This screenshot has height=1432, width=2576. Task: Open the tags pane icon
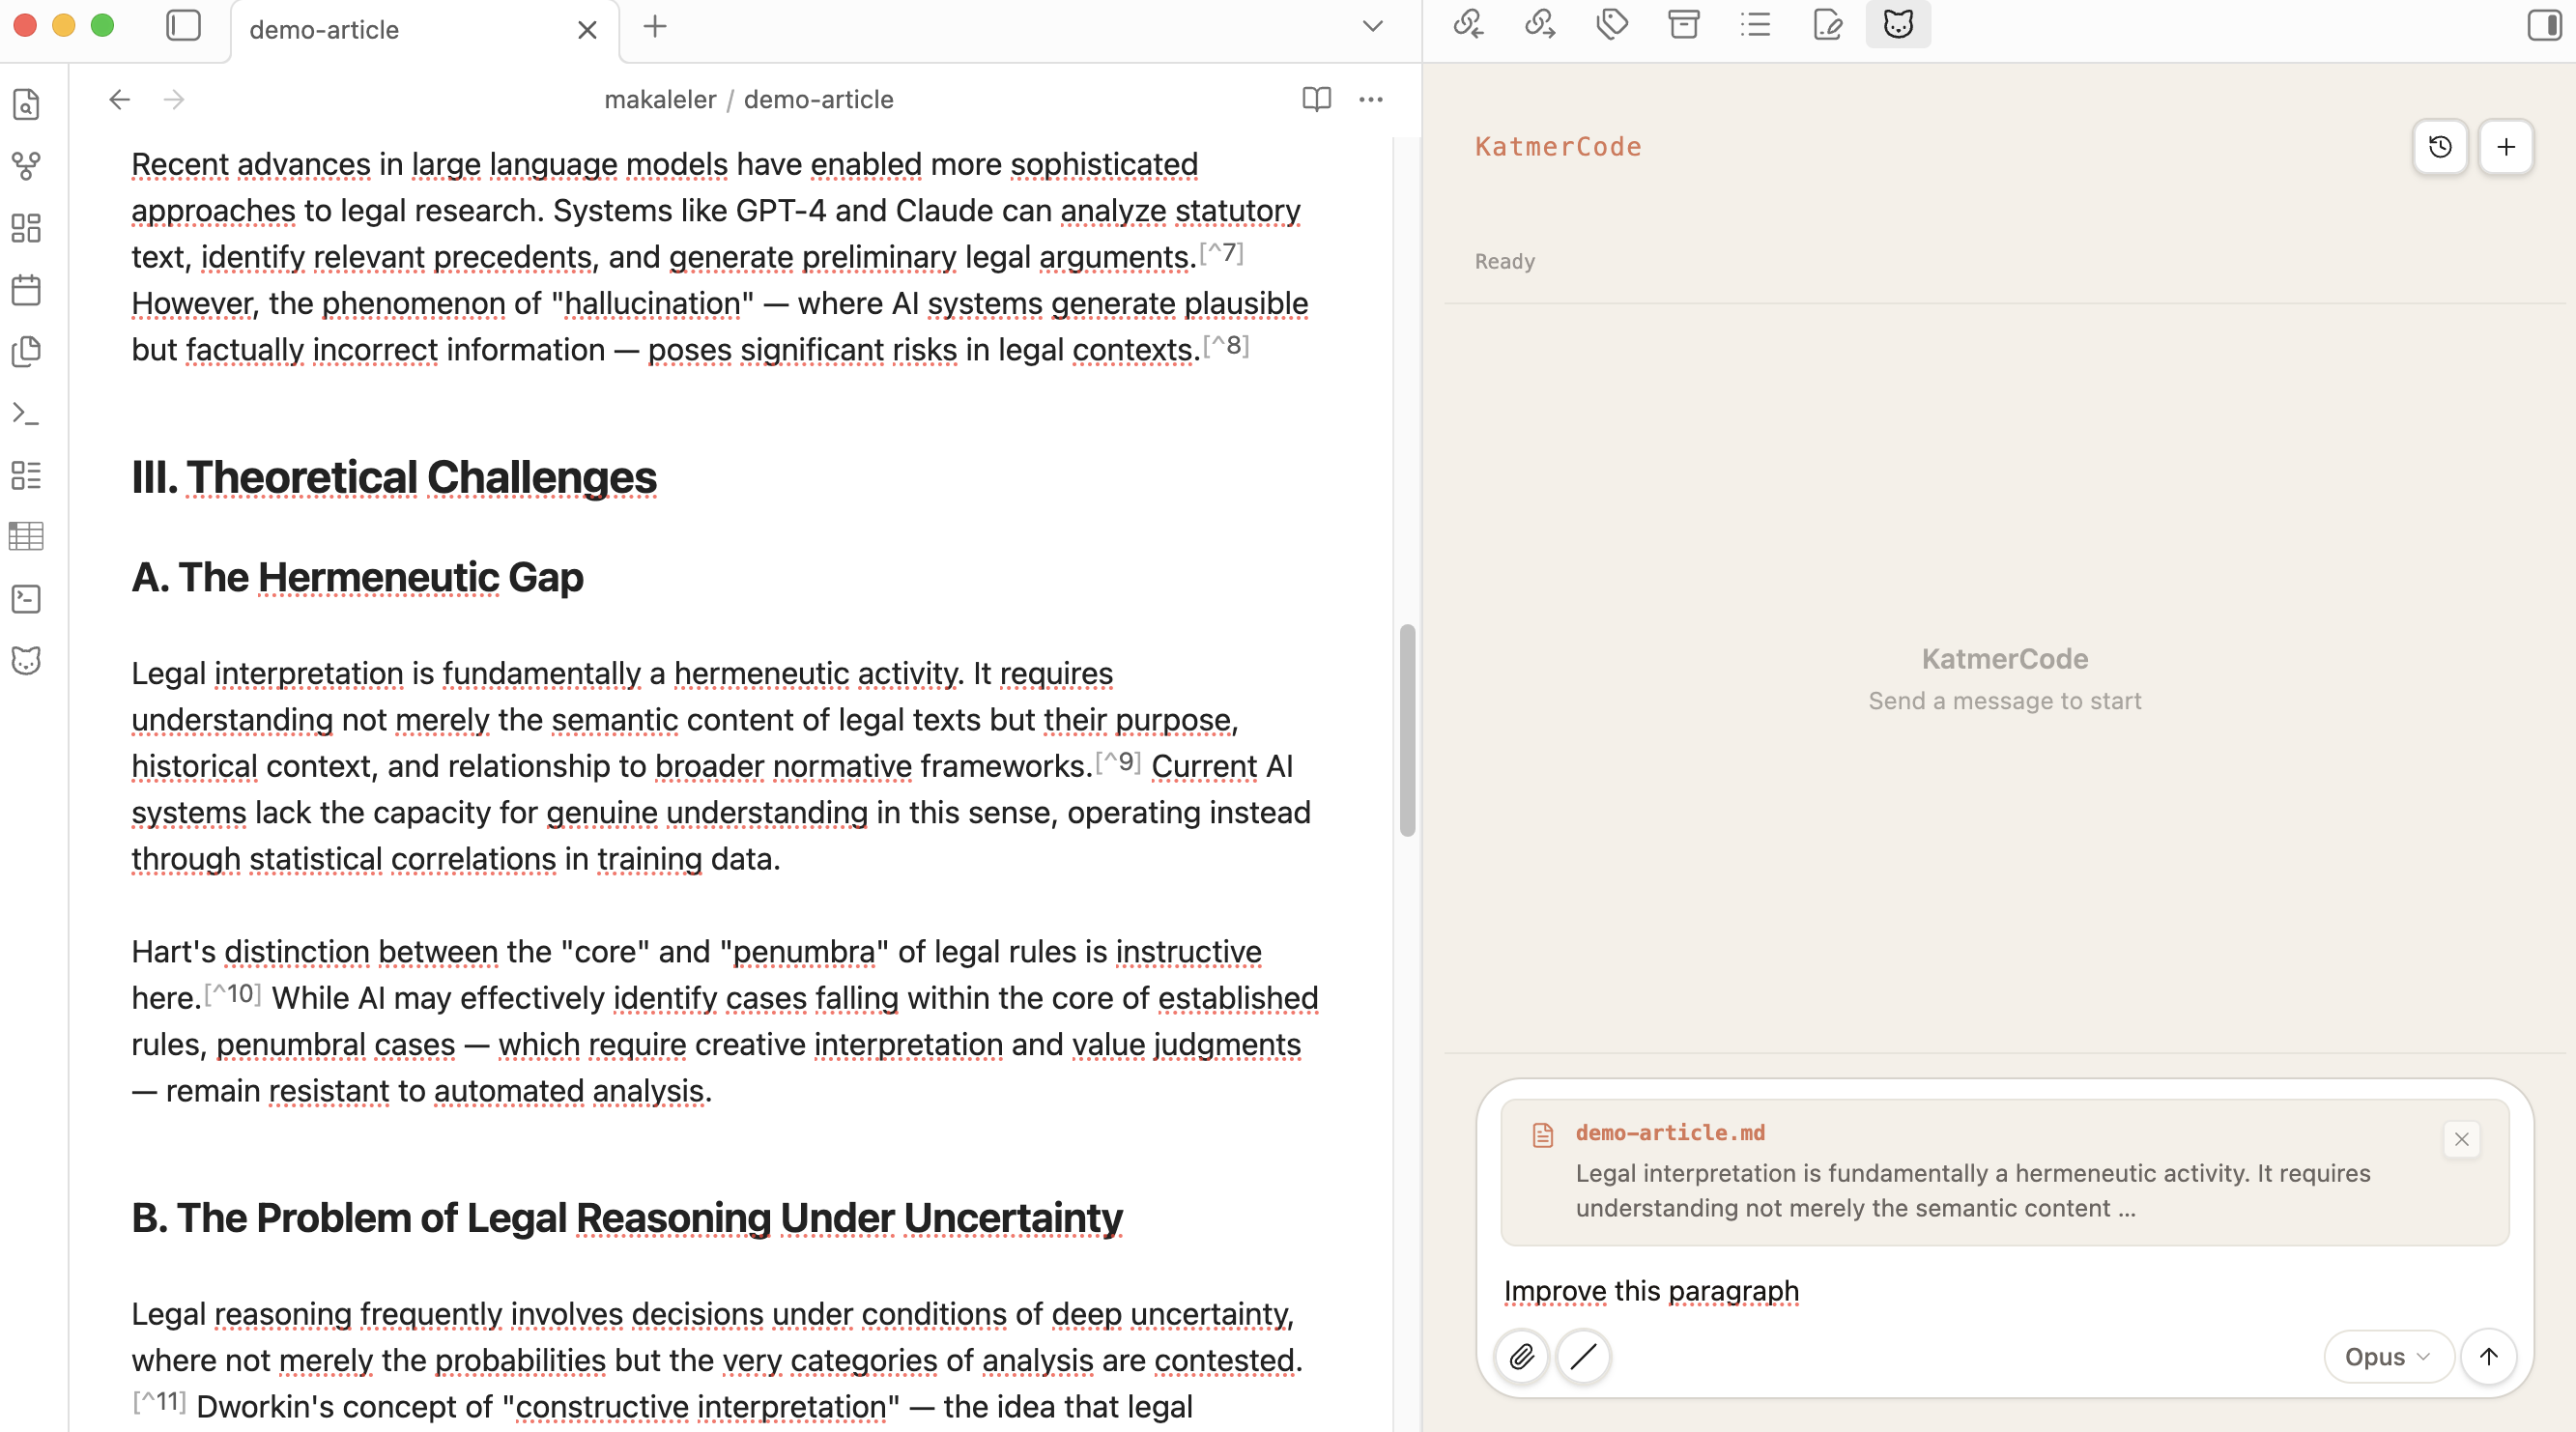1611,24
